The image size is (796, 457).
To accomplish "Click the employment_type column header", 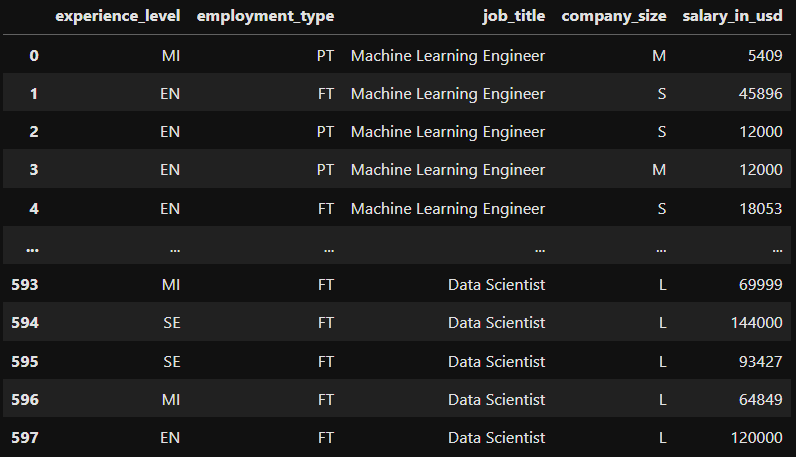I will click(265, 17).
